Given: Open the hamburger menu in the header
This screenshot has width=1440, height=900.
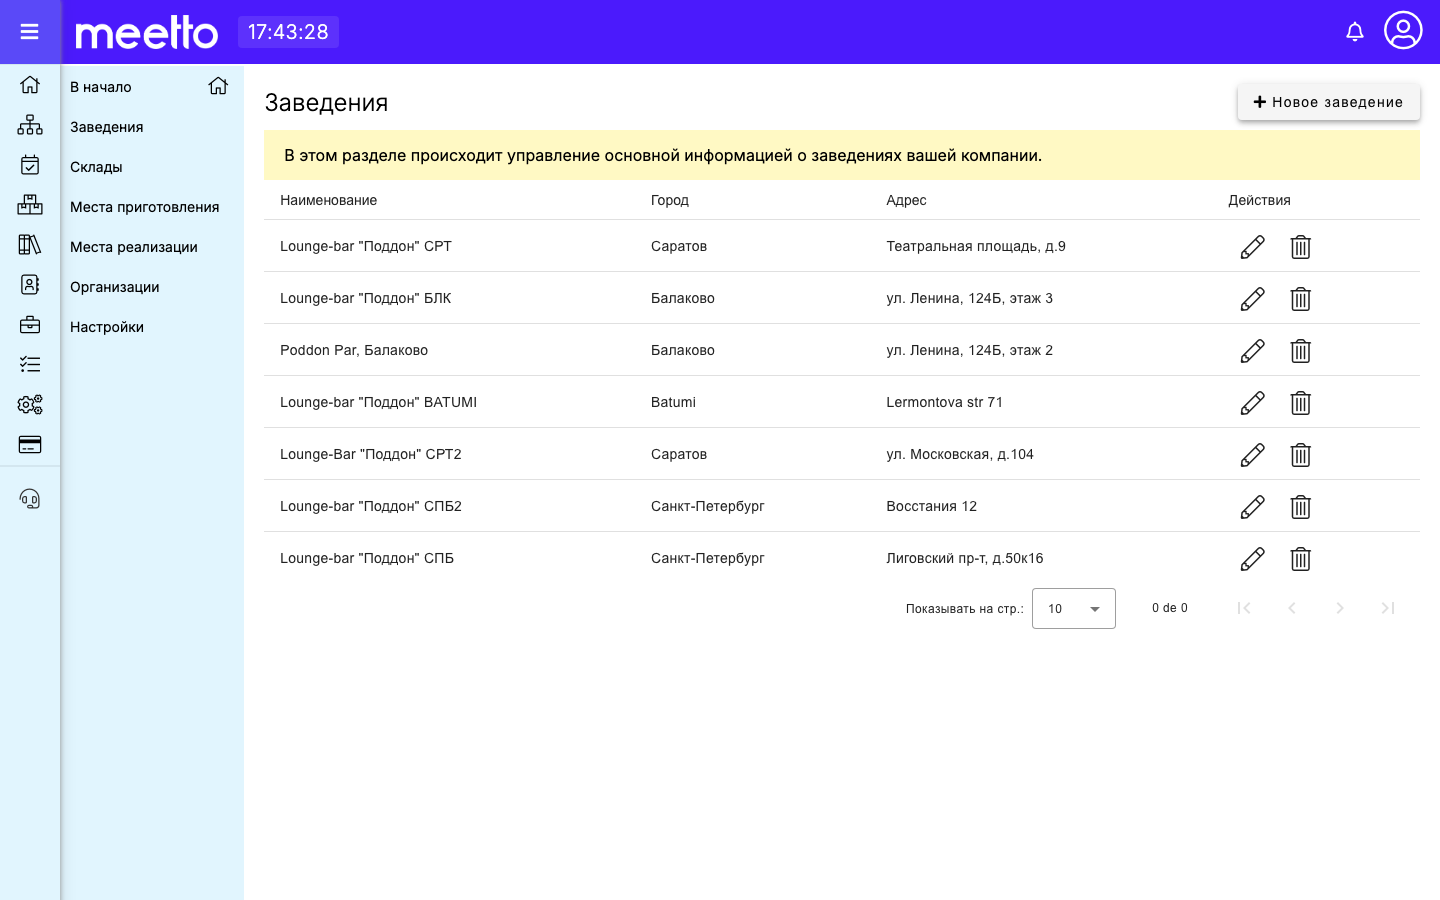Looking at the screenshot, I should click(29, 32).
